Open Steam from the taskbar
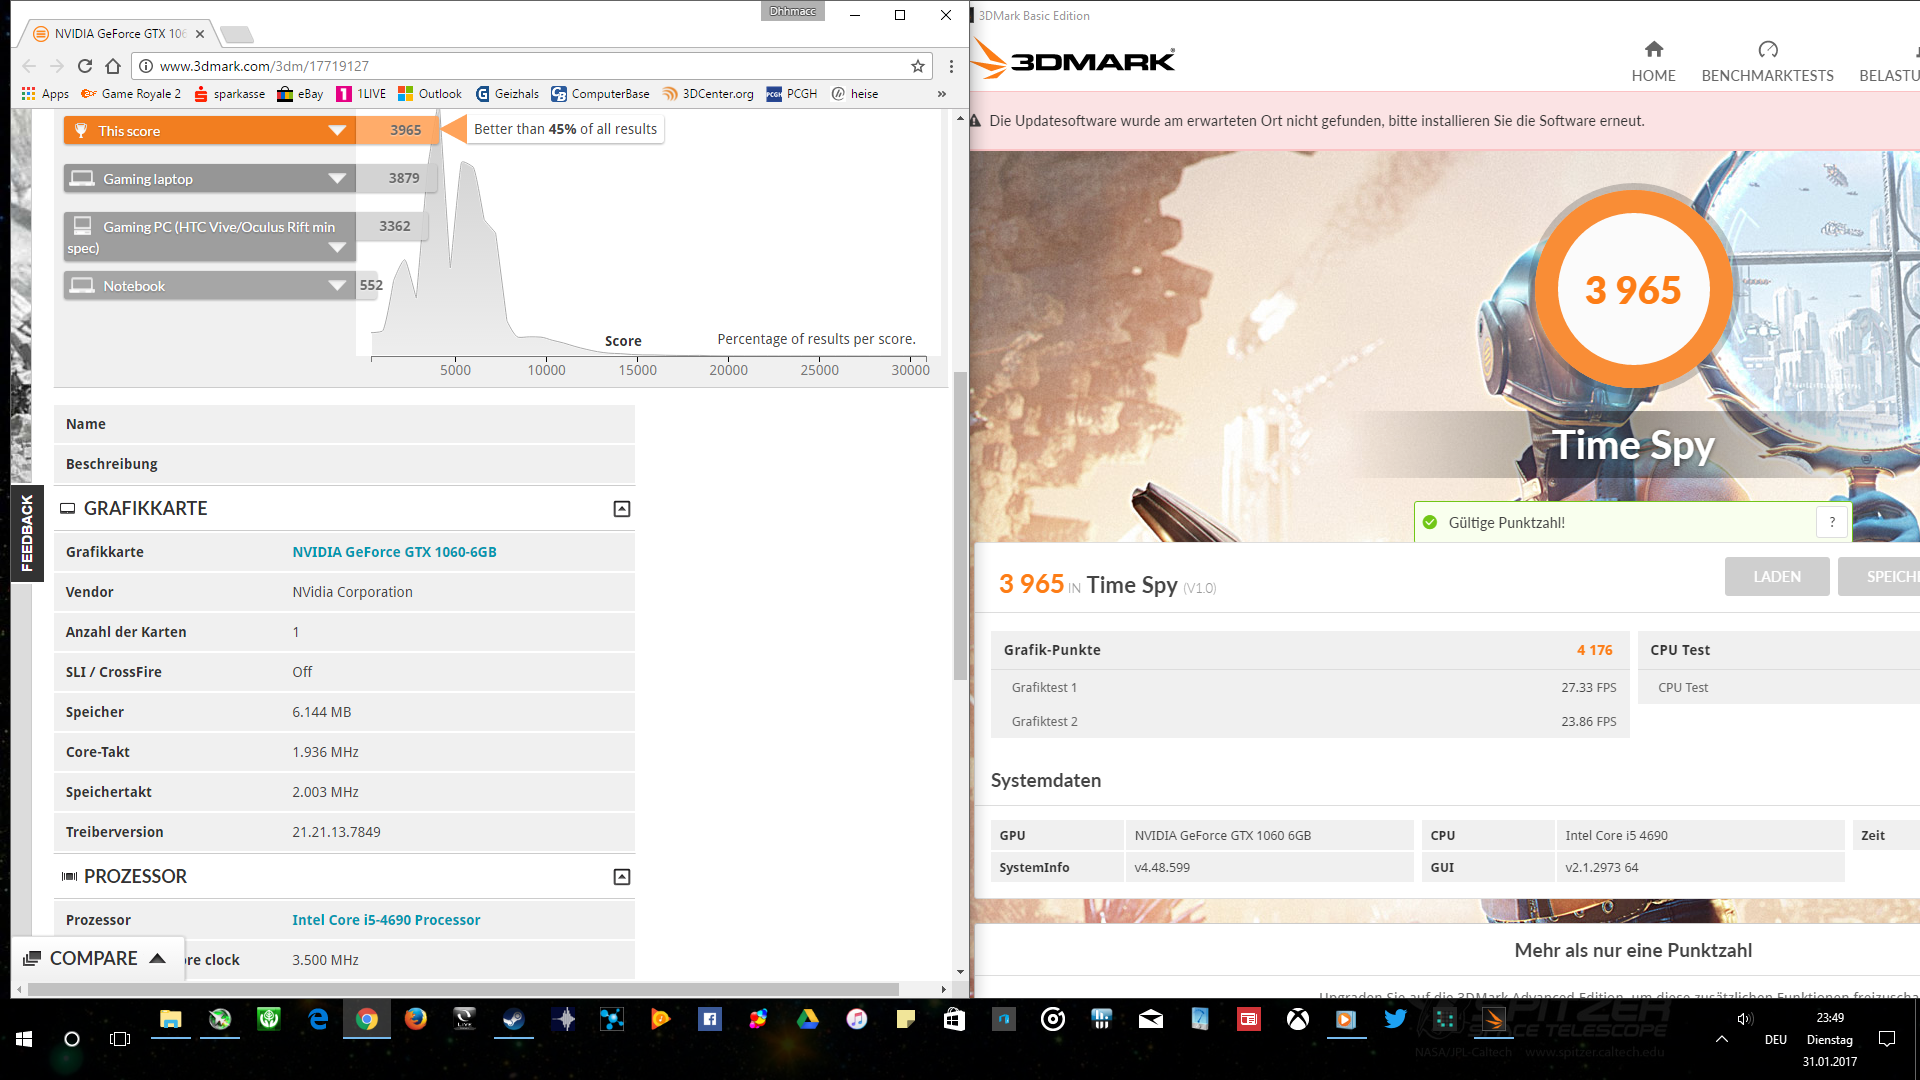This screenshot has height=1080, width=1920. (x=513, y=1019)
